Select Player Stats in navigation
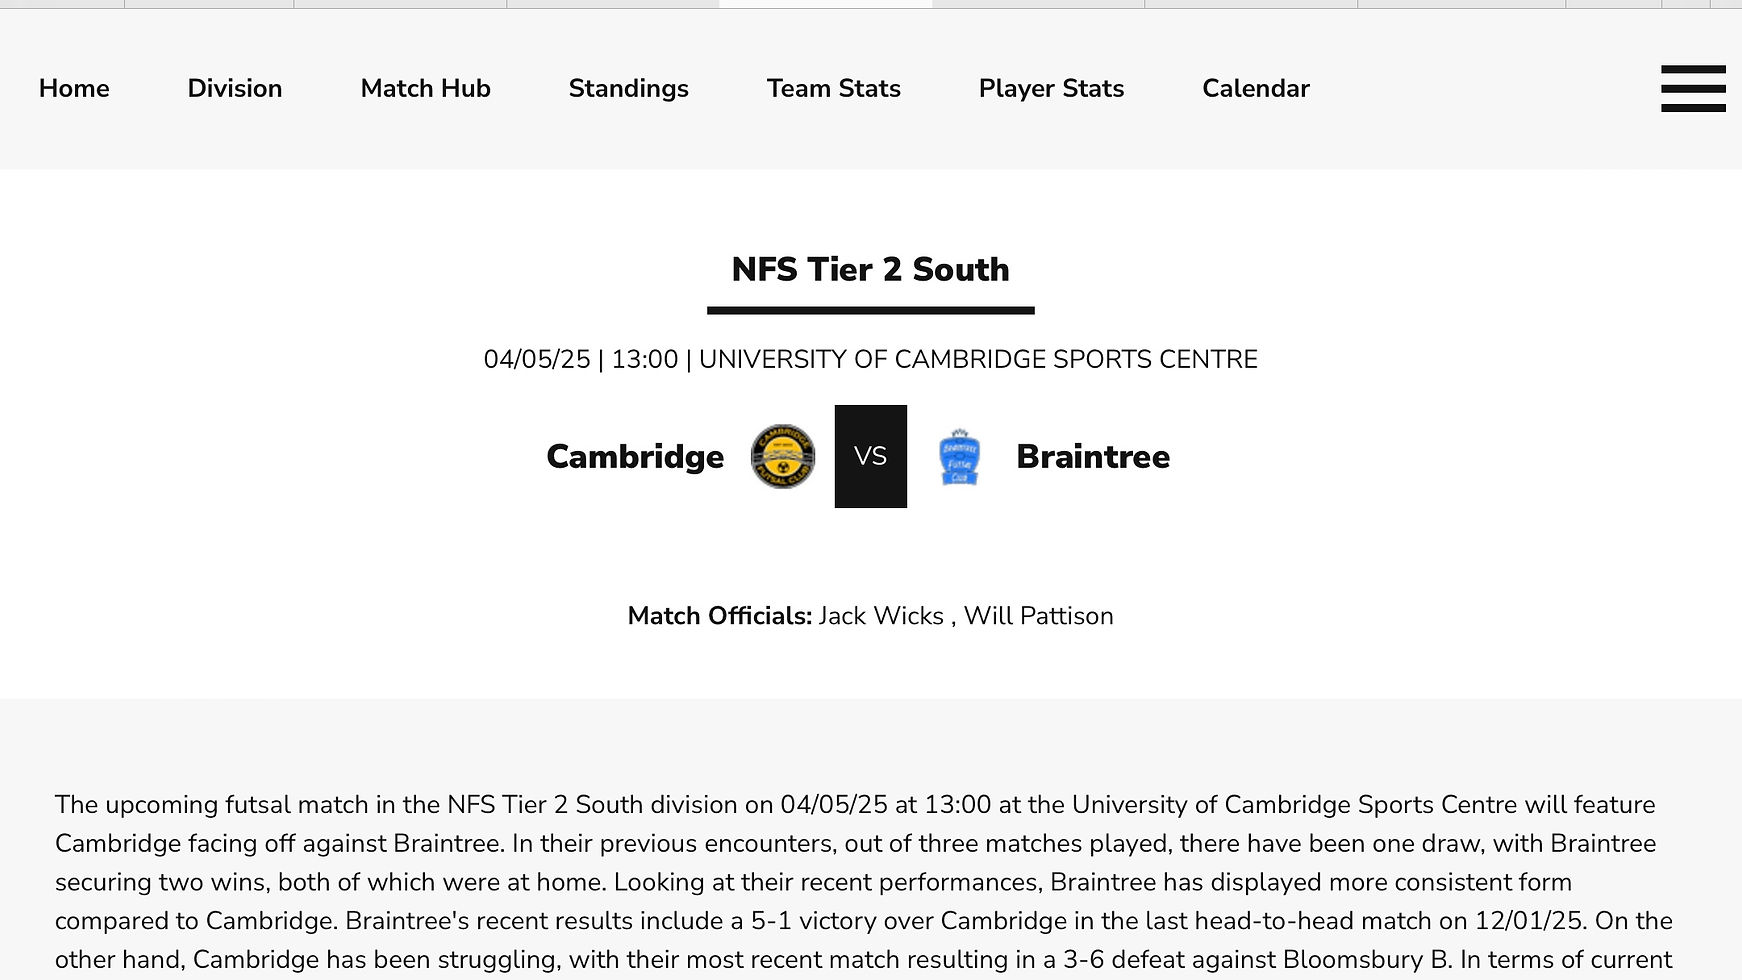This screenshot has height=980, width=1742. click(1051, 88)
